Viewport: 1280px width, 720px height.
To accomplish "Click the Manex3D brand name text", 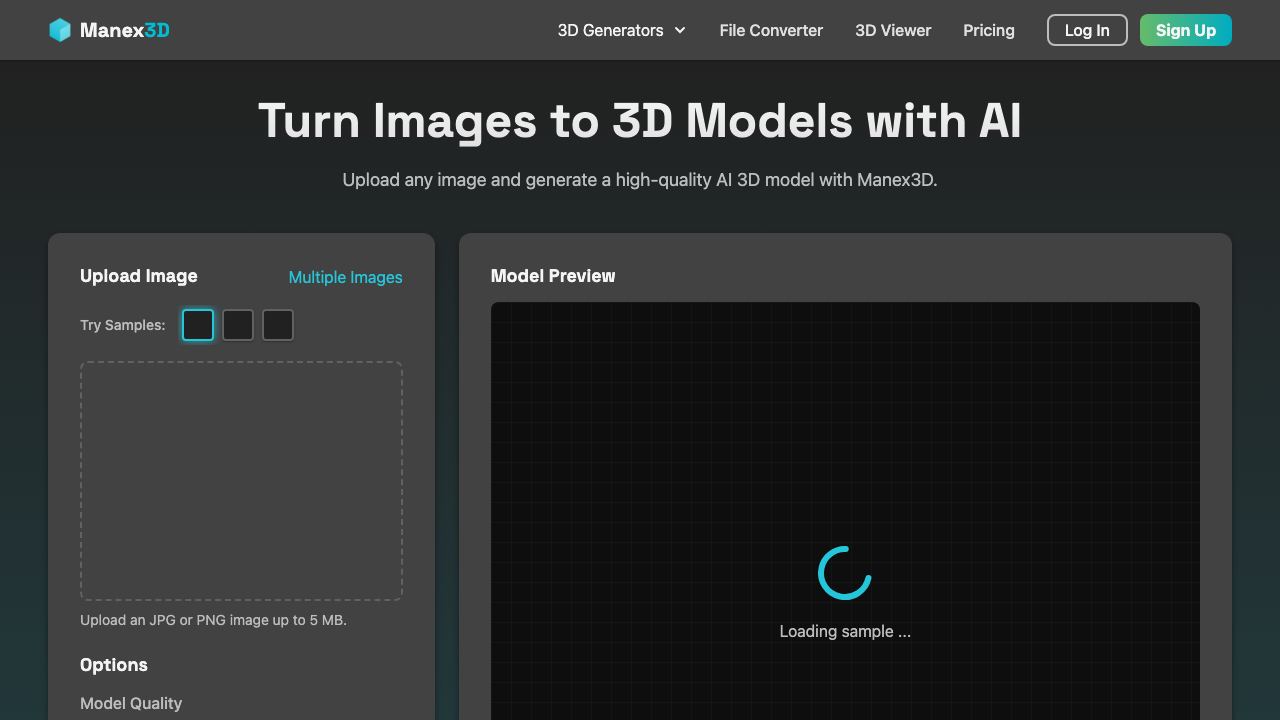I will (125, 30).
